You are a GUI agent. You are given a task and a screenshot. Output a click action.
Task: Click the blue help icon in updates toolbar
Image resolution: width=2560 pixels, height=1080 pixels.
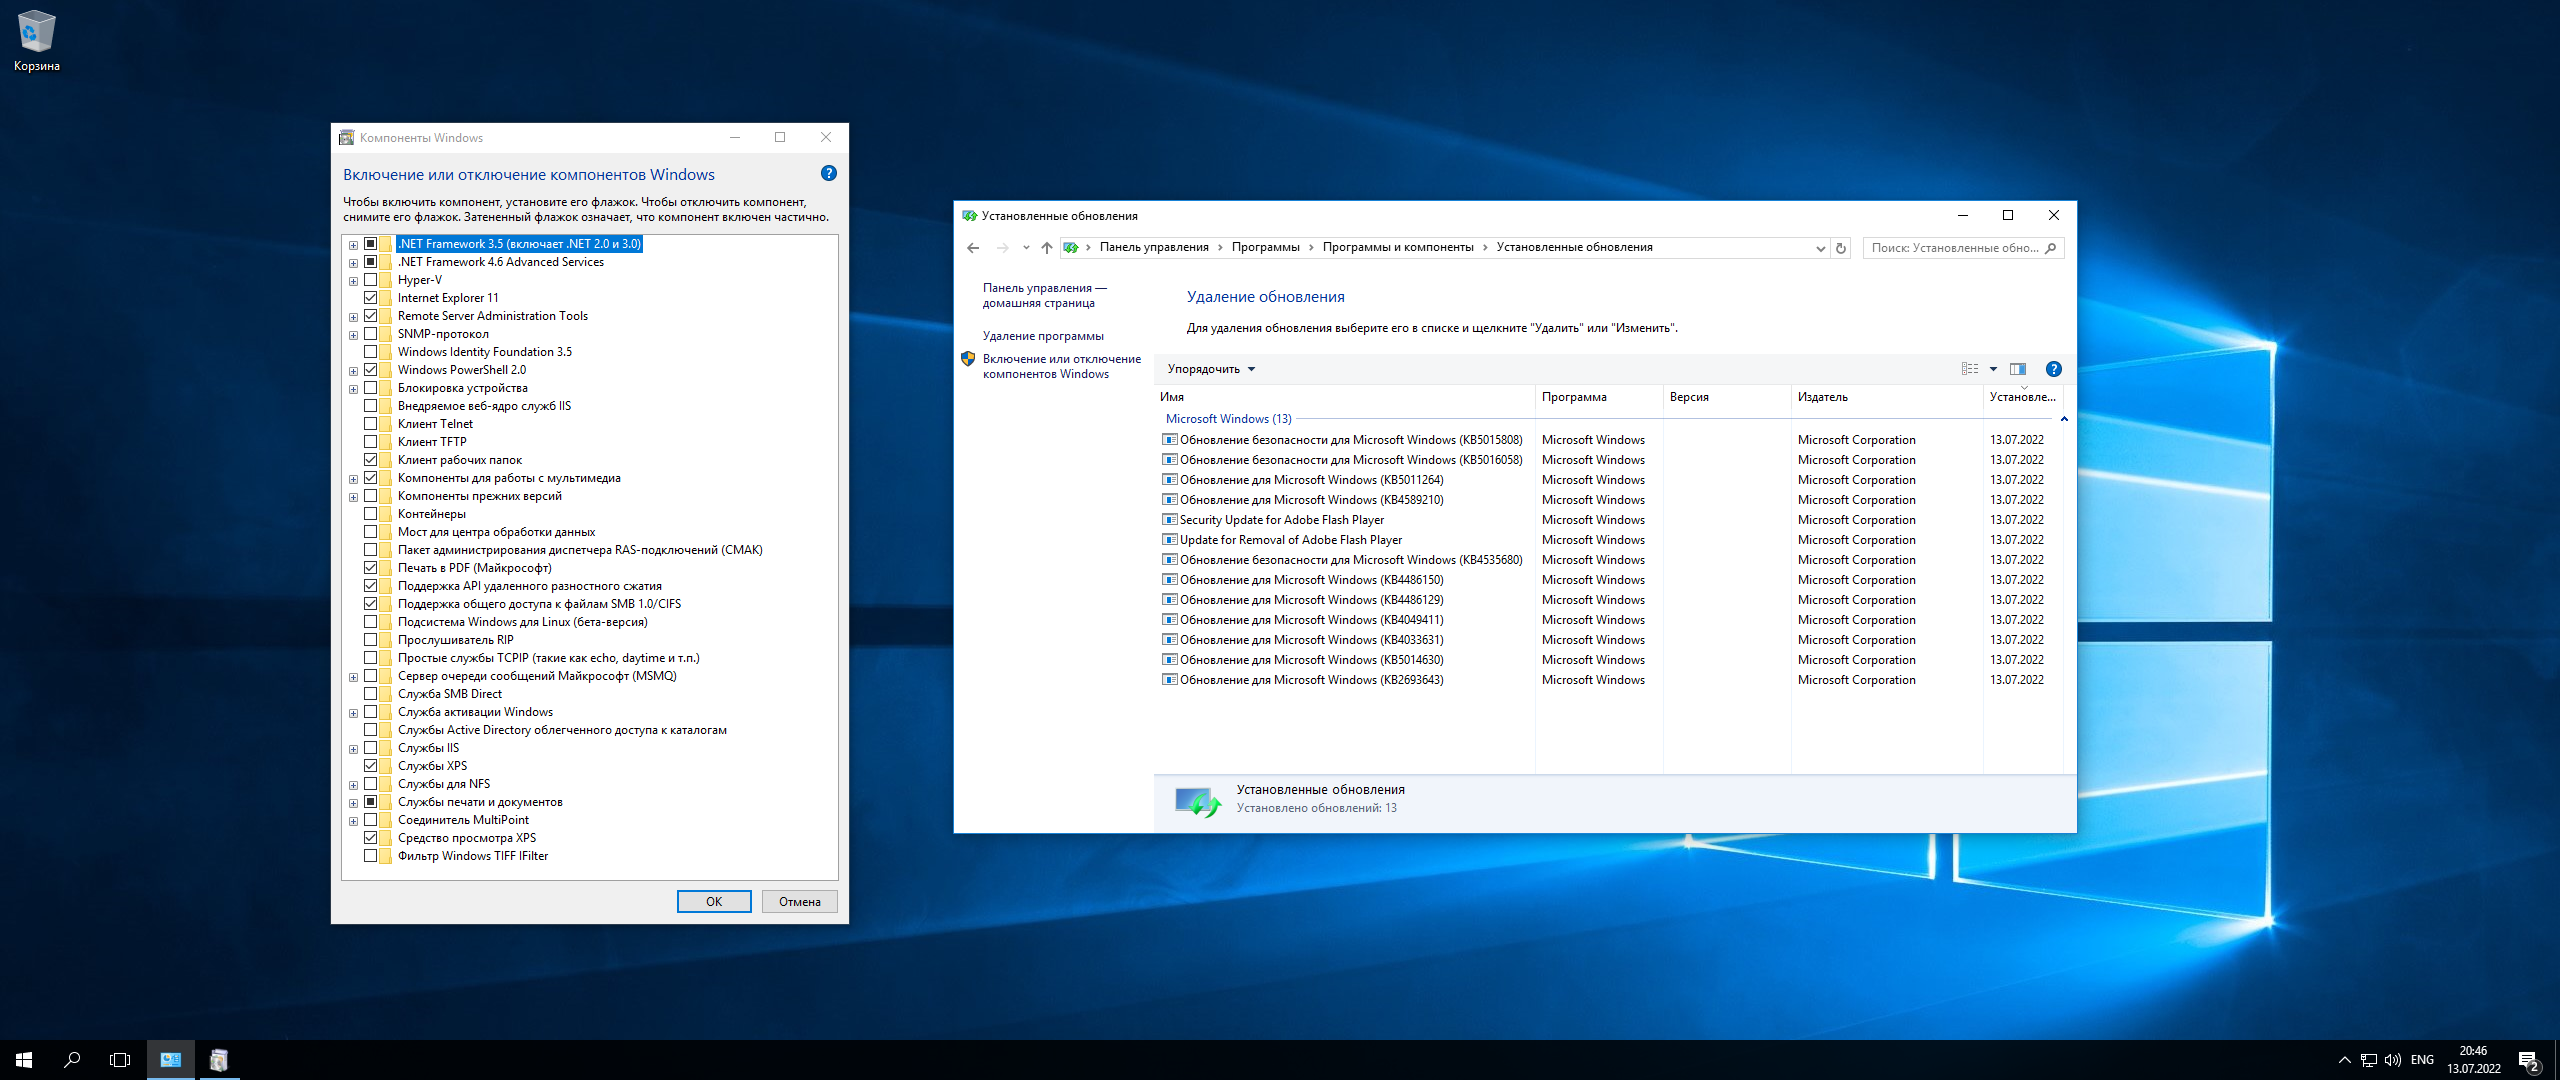click(2053, 369)
